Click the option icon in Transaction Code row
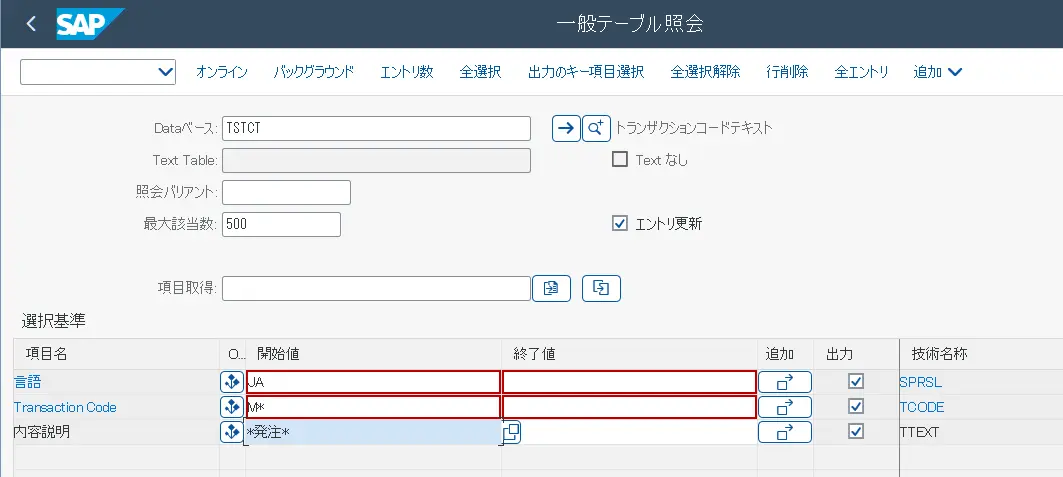 point(231,407)
